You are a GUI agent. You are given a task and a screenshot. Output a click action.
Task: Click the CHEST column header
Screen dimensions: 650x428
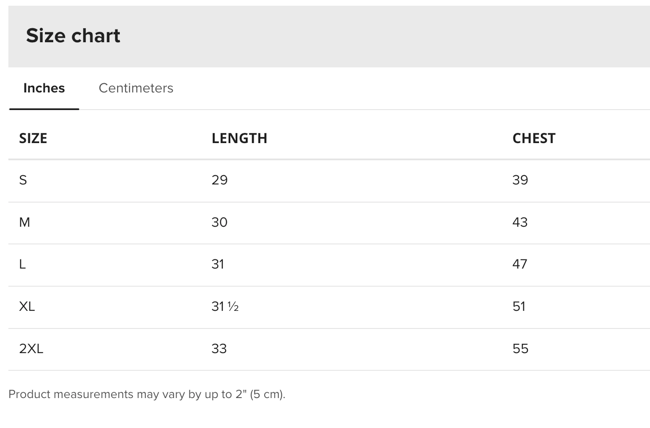pyautogui.click(x=533, y=138)
